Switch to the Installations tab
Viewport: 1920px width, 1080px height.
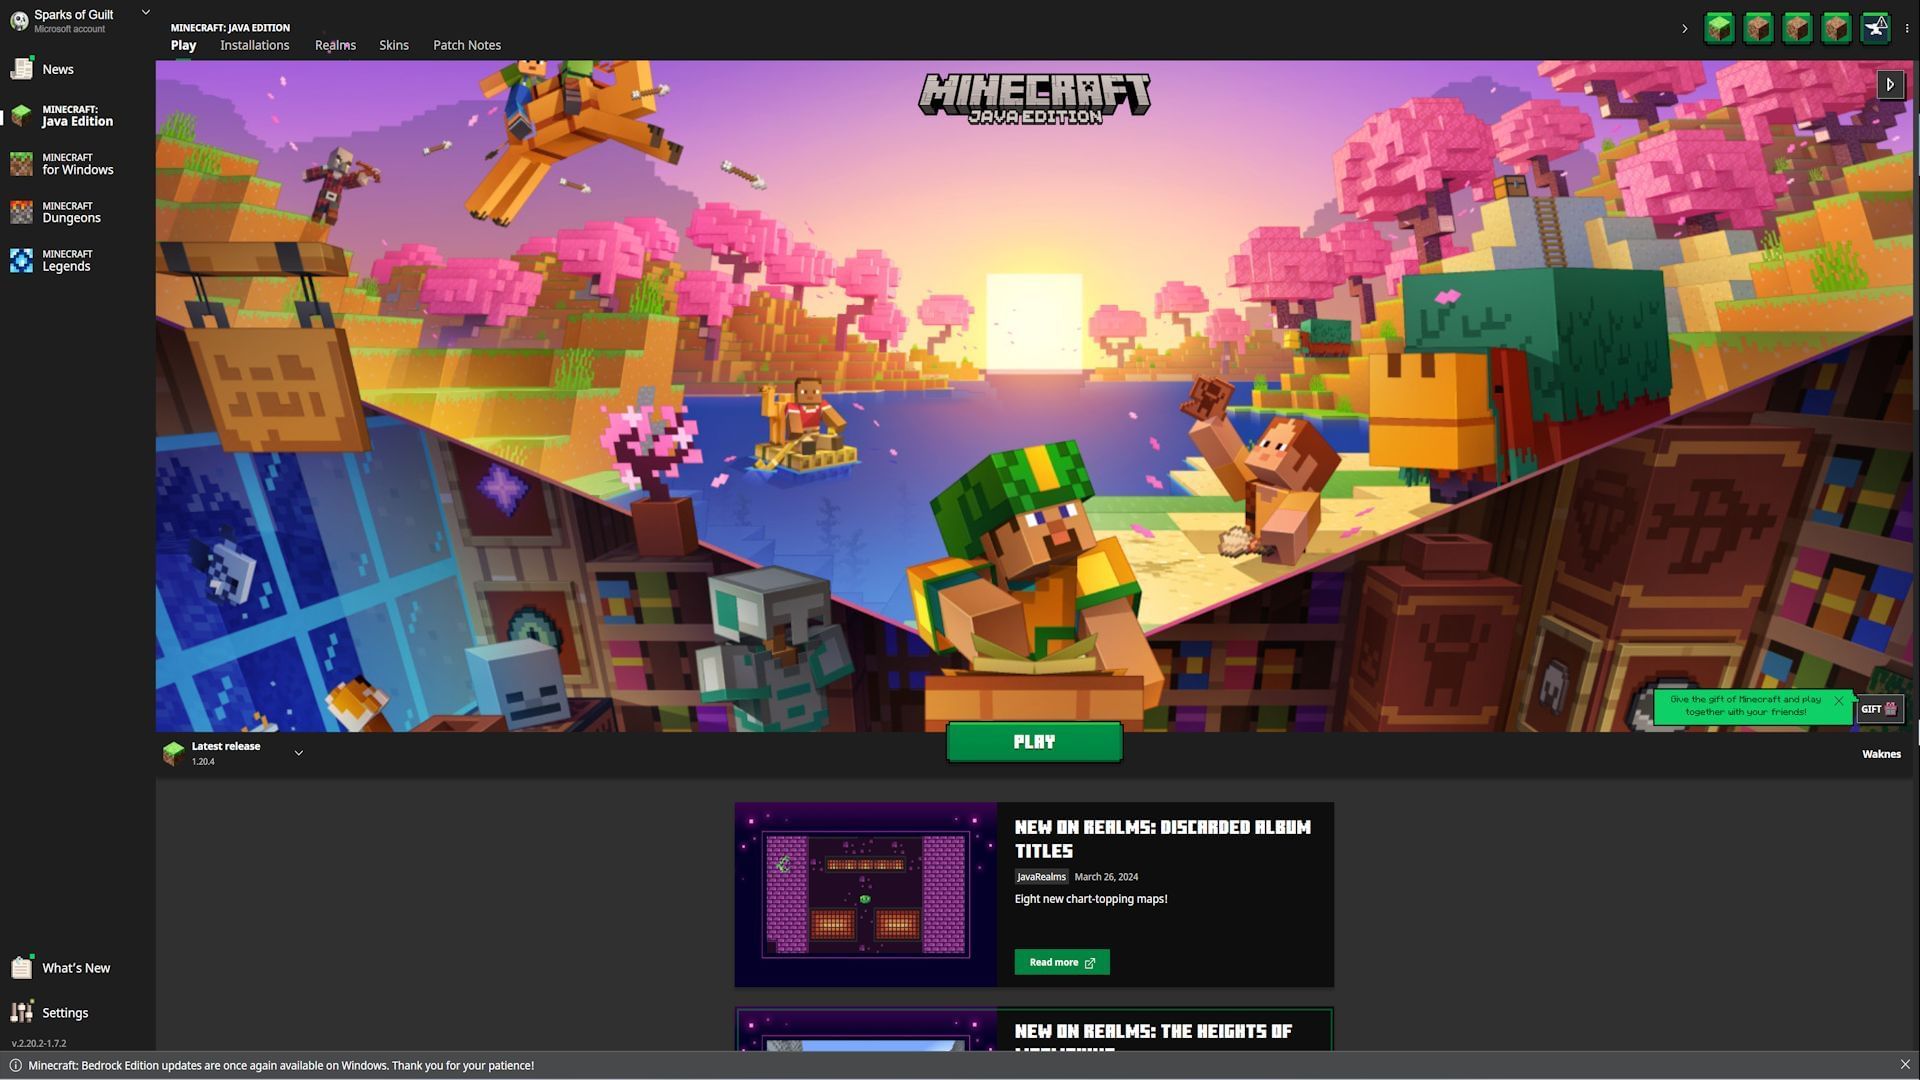point(253,44)
